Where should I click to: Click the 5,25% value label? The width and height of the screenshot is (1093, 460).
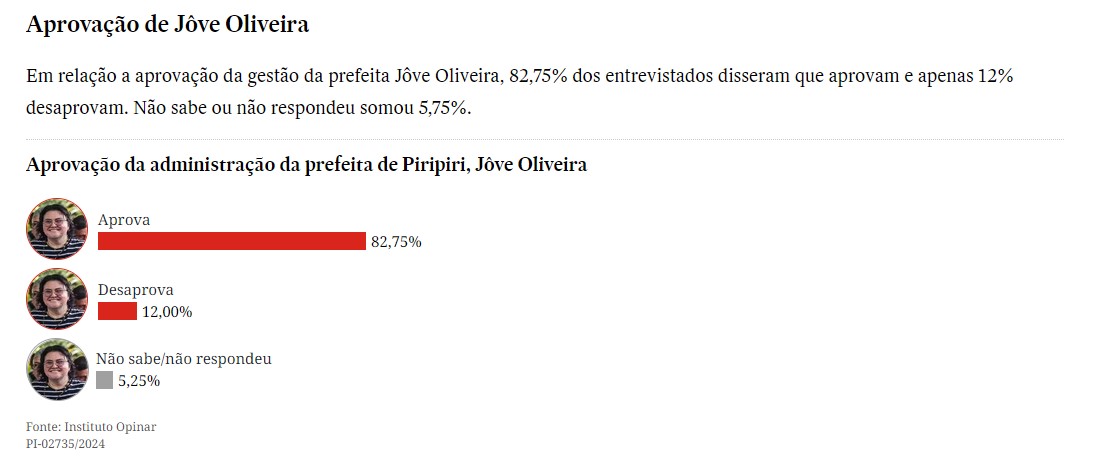pos(139,381)
